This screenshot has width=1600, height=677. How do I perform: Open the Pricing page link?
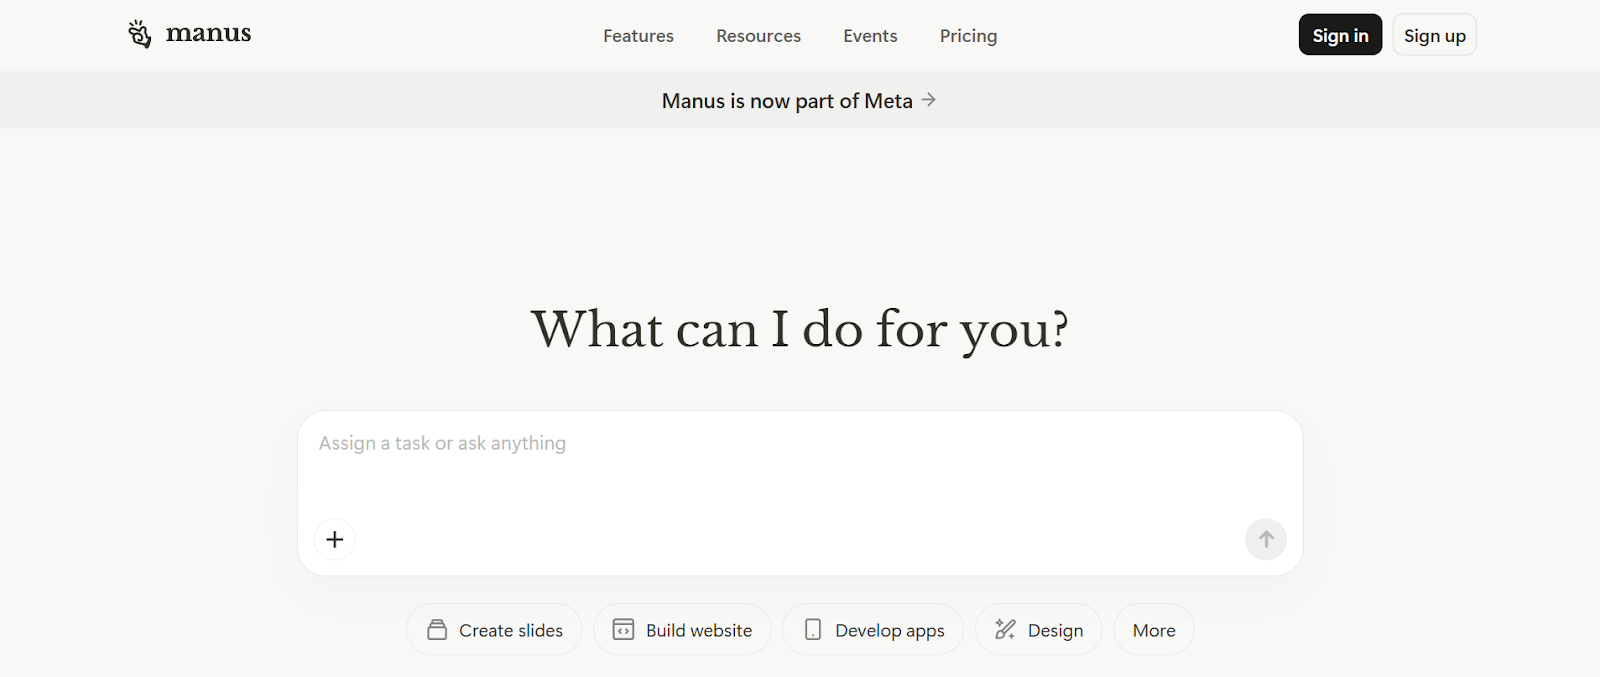(x=968, y=36)
